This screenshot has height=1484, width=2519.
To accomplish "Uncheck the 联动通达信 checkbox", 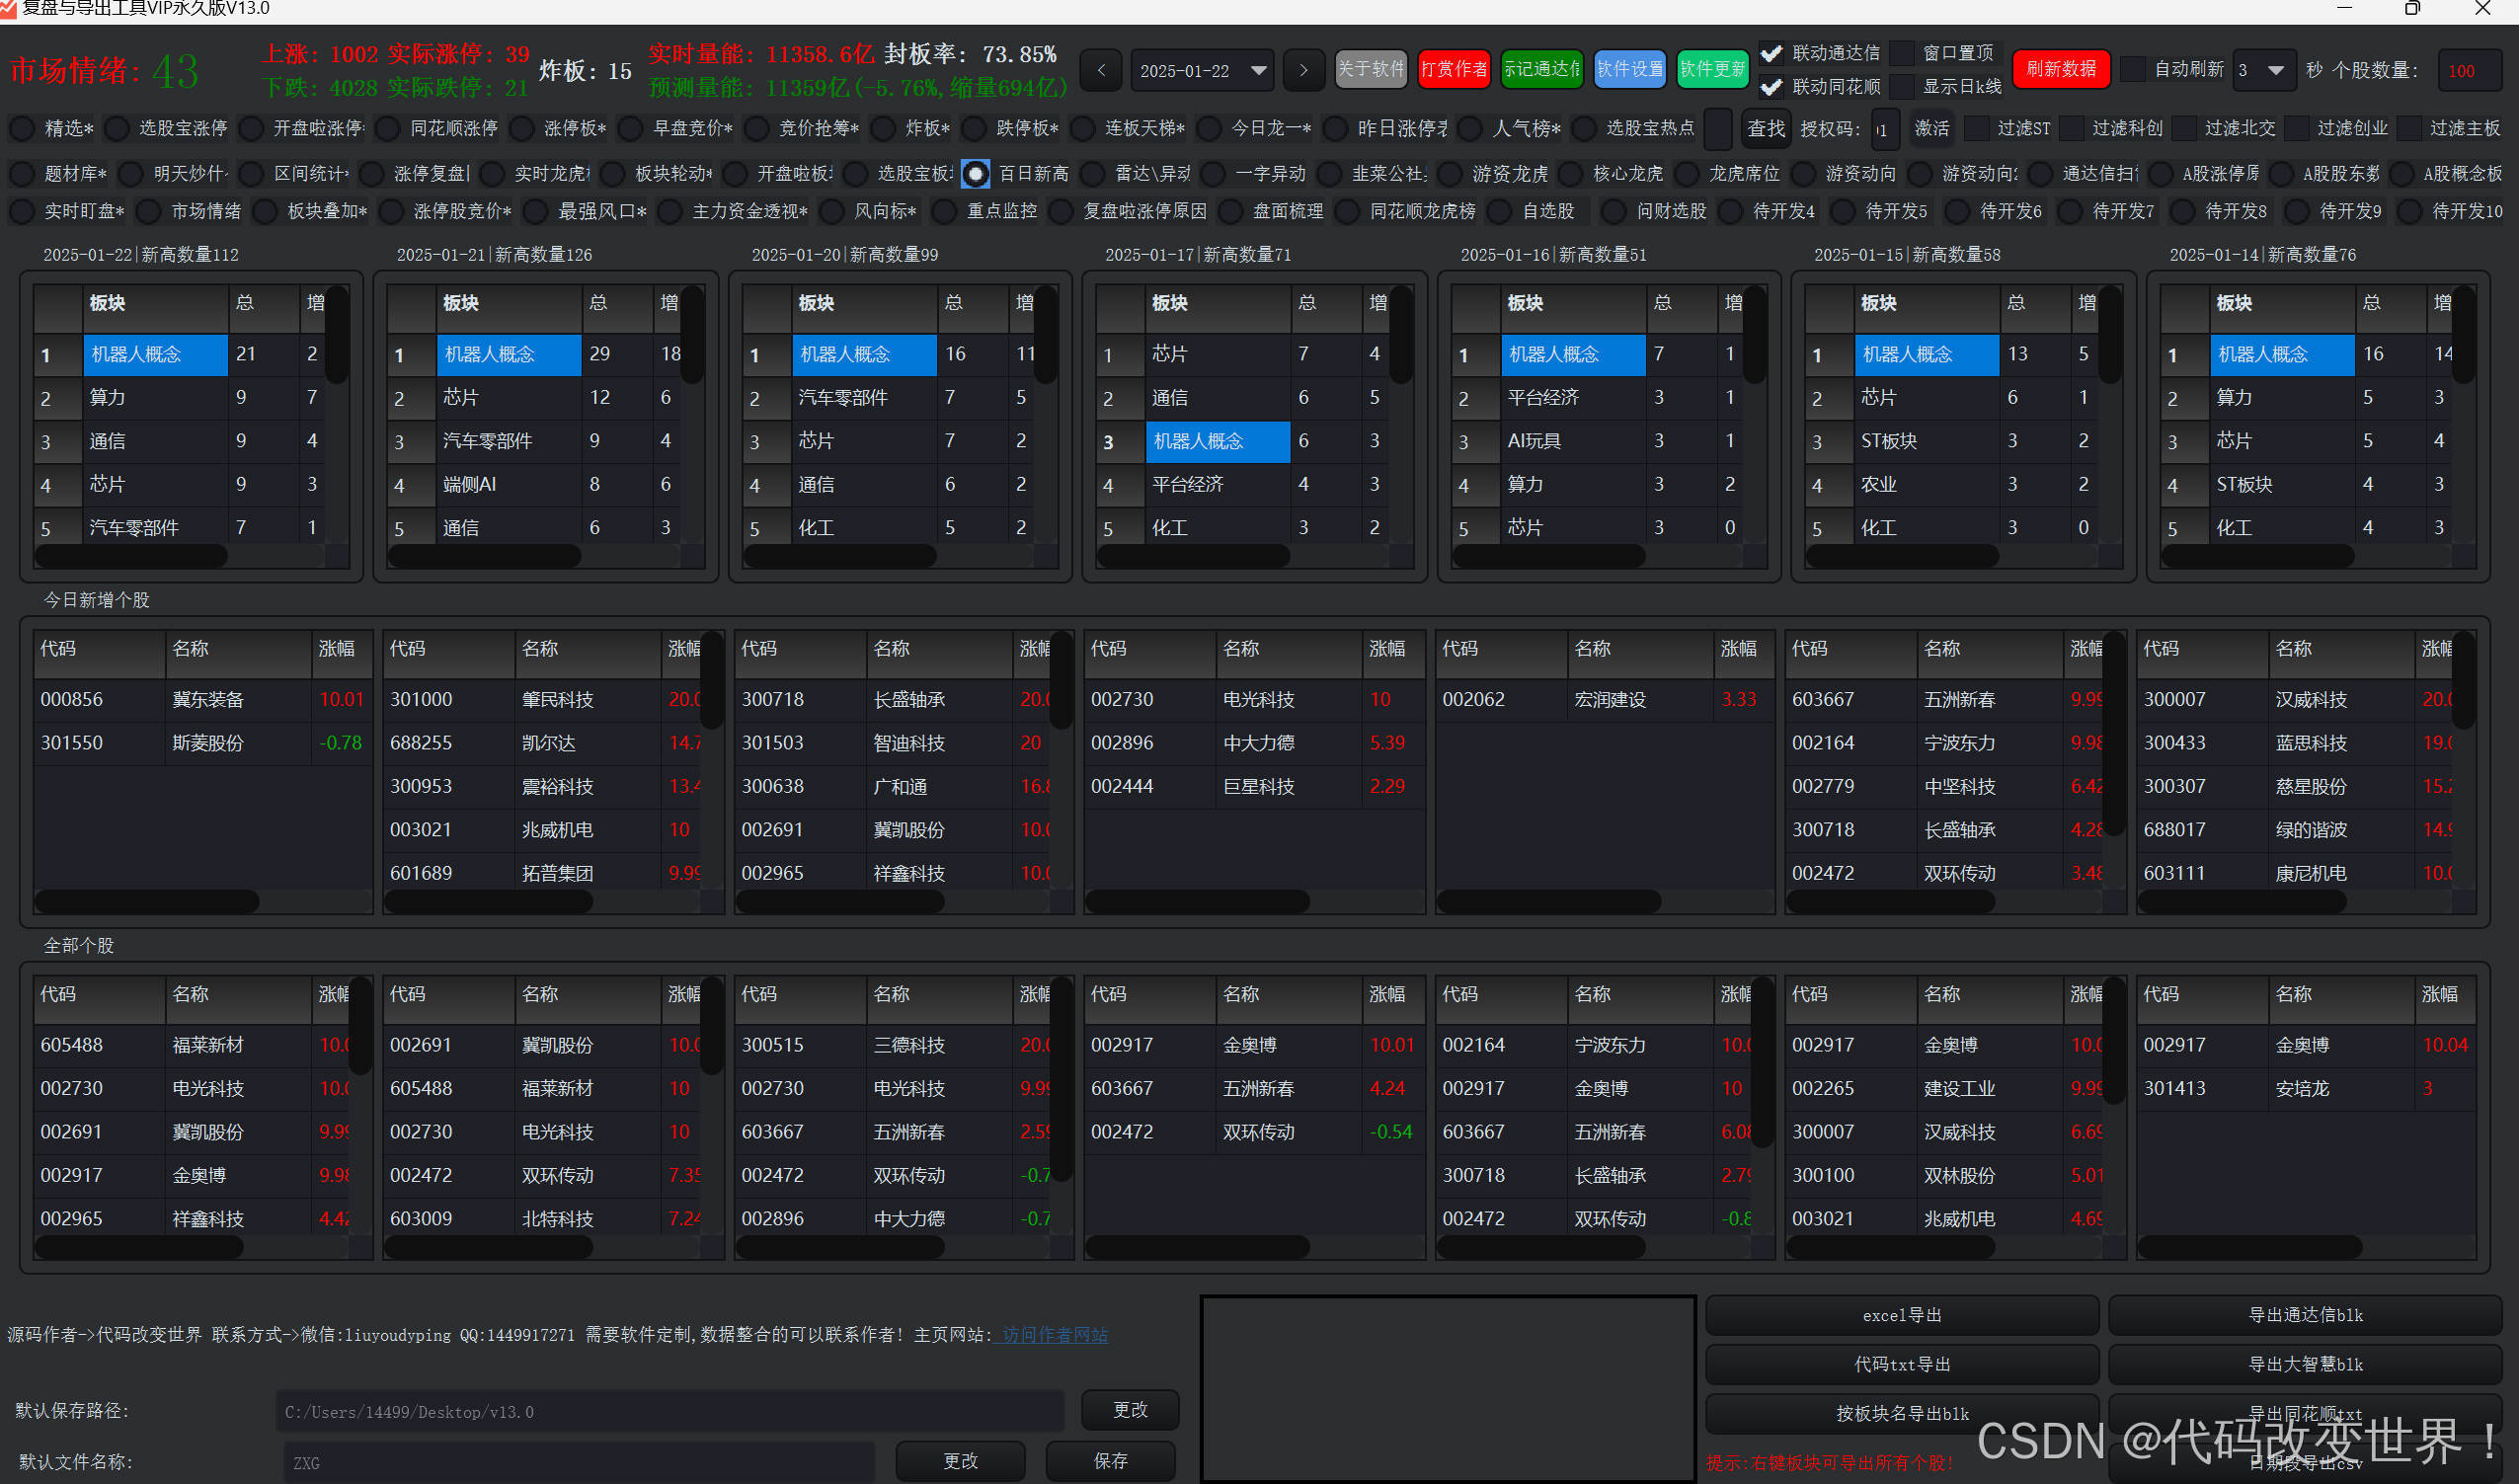I will click(x=1771, y=53).
